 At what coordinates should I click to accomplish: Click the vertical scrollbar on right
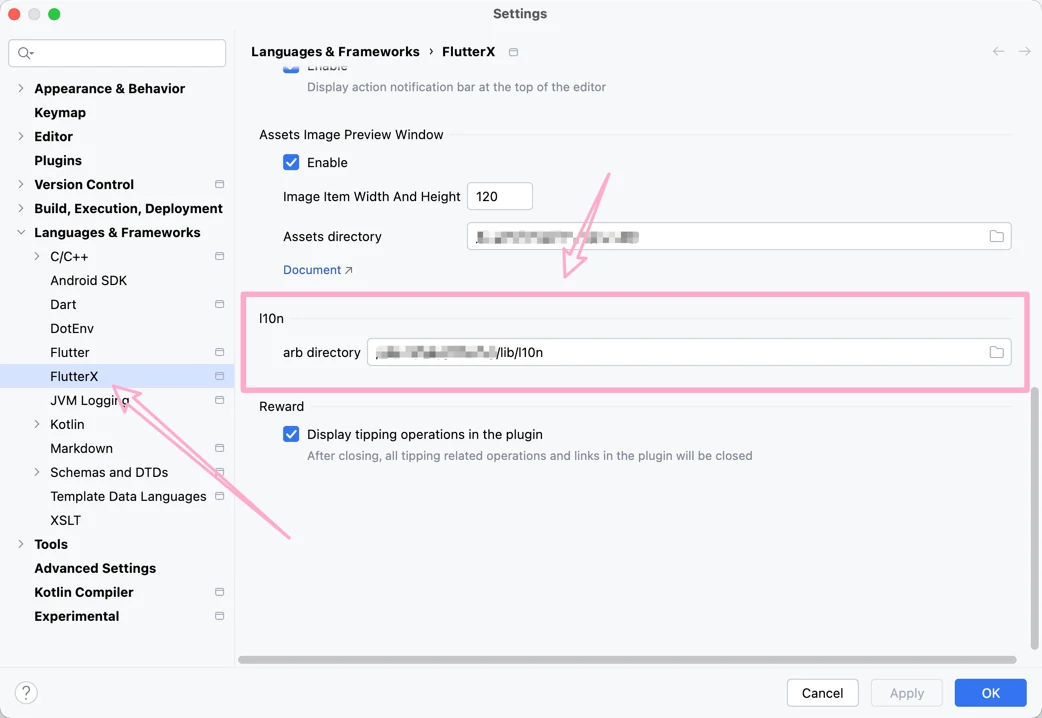(1034, 519)
